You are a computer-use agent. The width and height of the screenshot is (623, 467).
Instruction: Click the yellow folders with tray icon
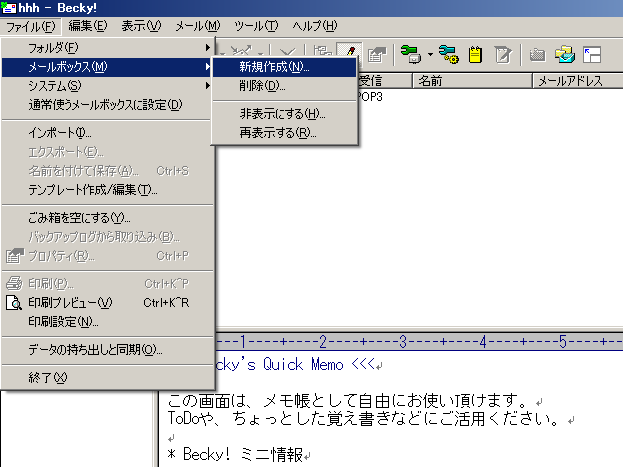pos(565,54)
